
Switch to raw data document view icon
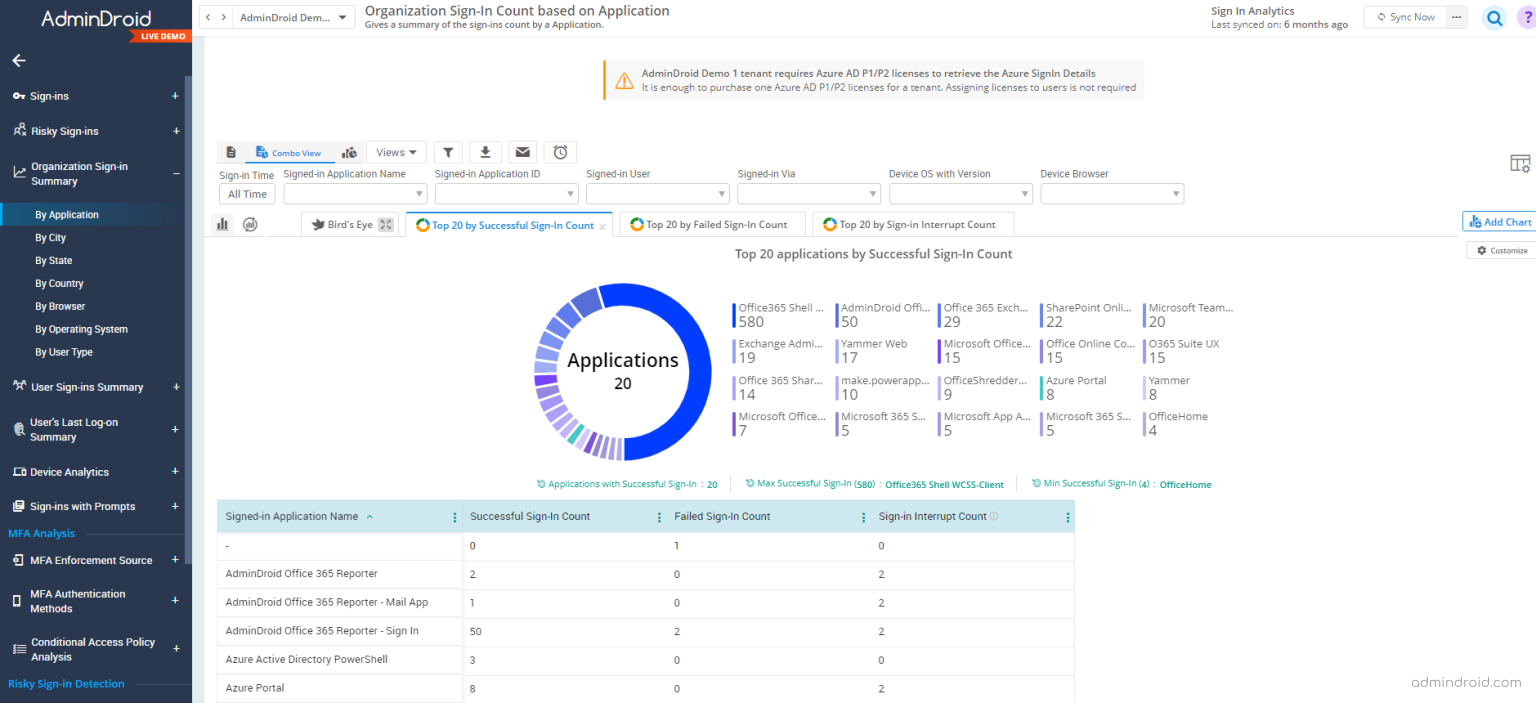(231, 152)
